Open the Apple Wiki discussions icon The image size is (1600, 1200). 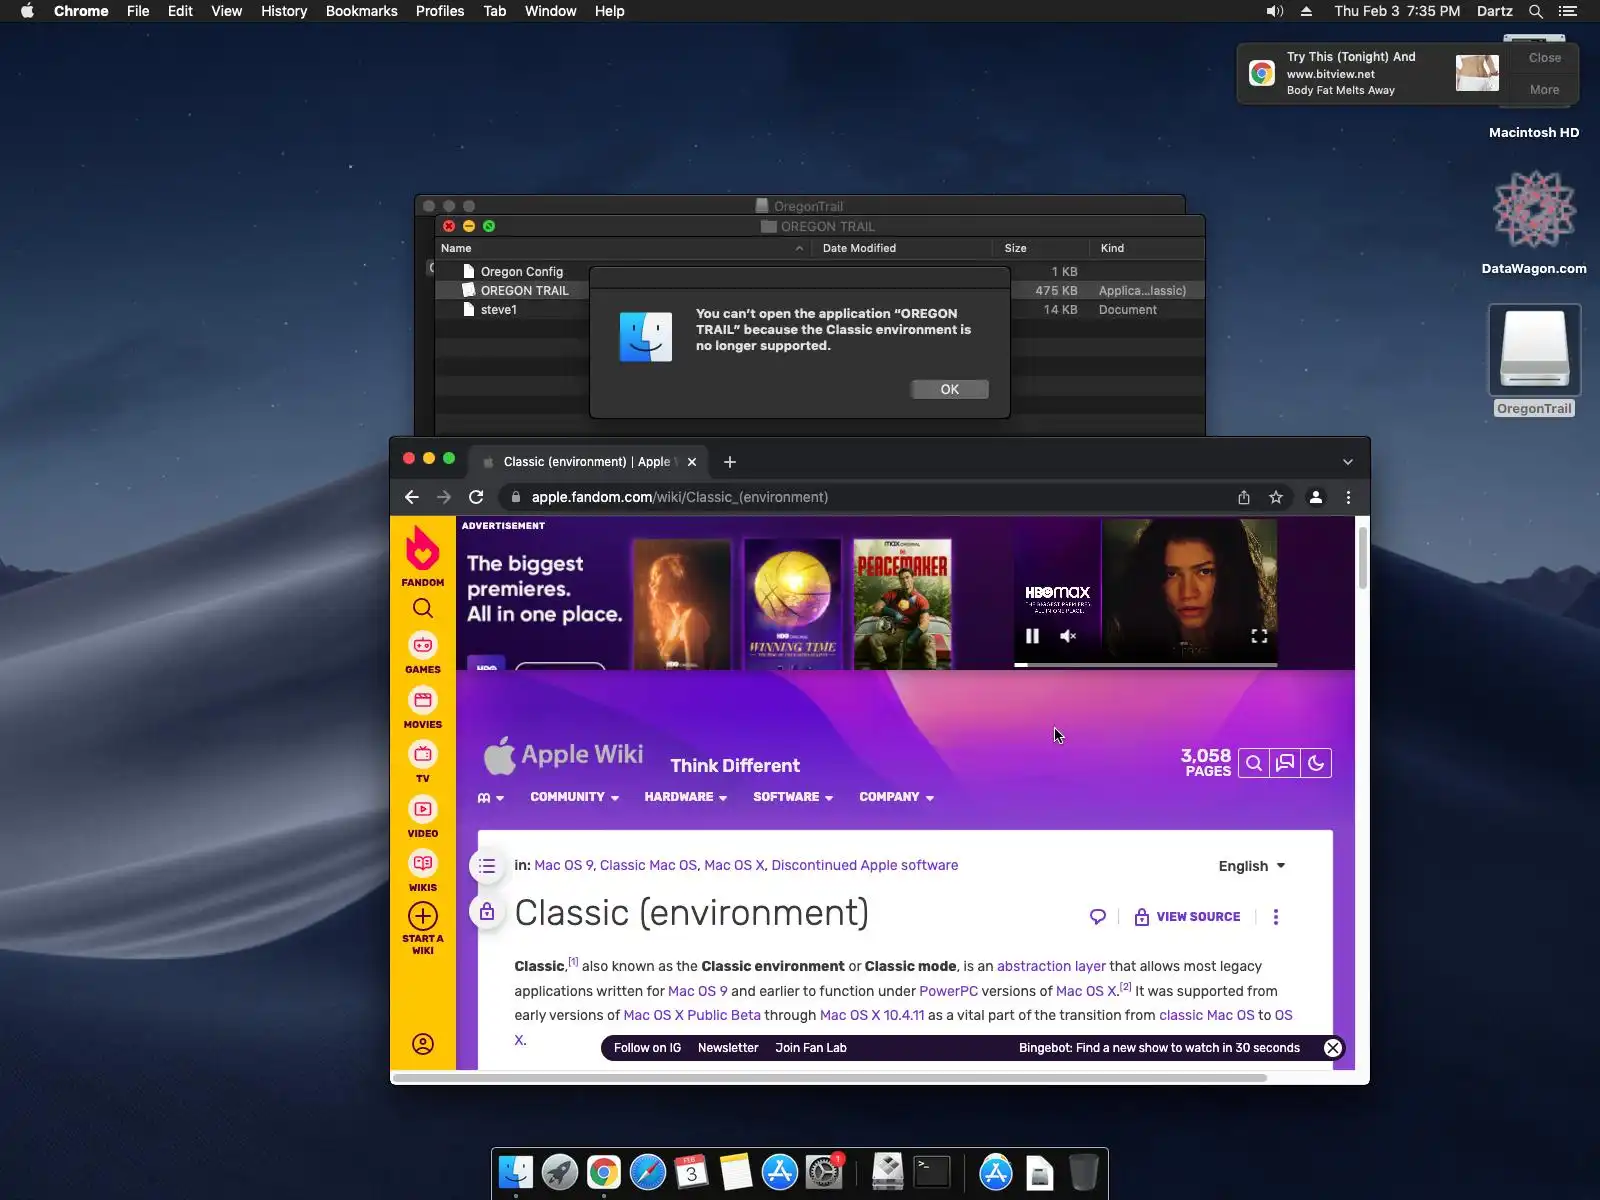pyautogui.click(x=1285, y=763)
